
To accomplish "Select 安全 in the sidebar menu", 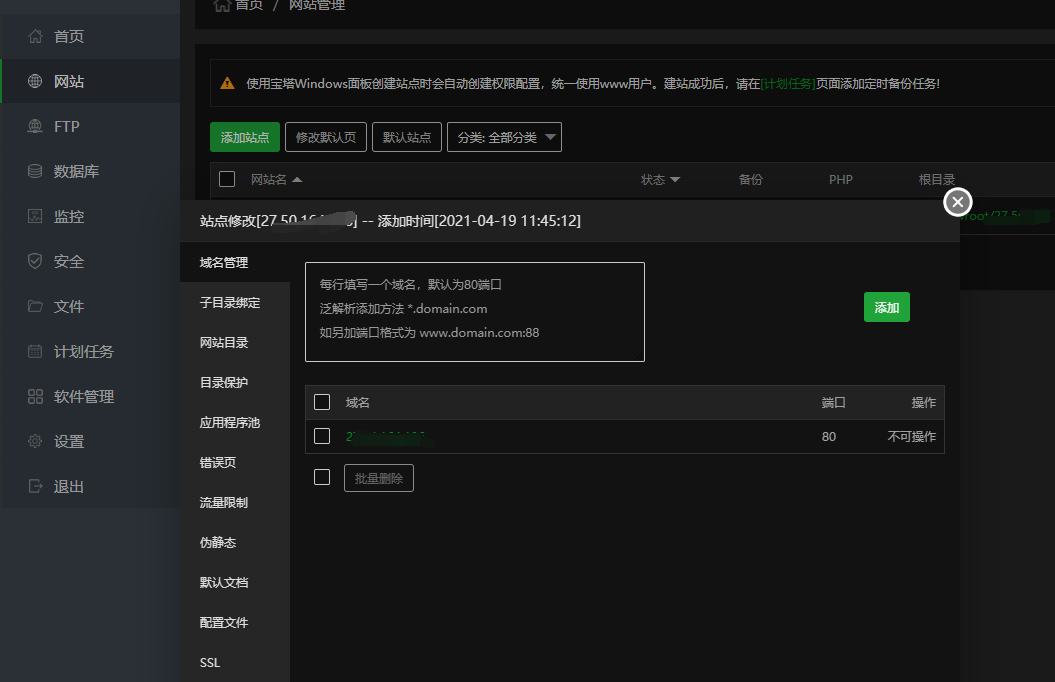I will point(90,261).
